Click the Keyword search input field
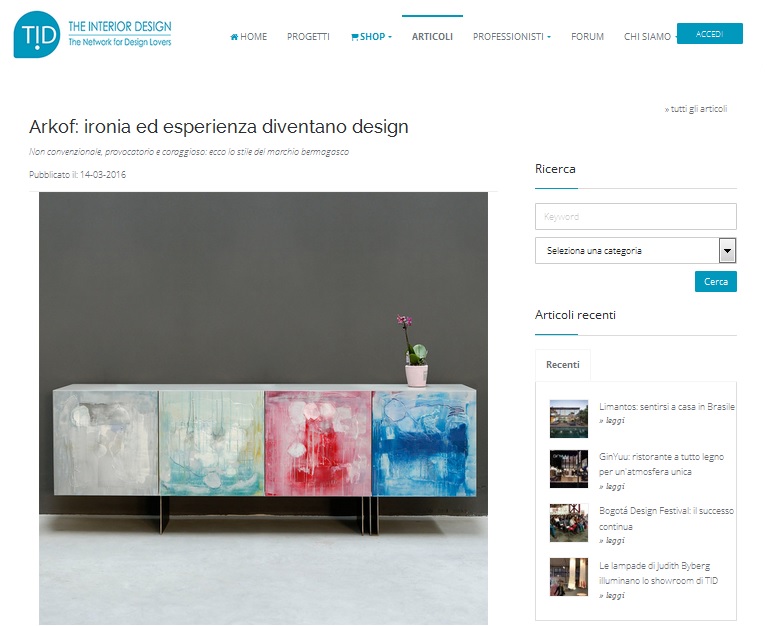778x626 pixels. tap(636, 216)
